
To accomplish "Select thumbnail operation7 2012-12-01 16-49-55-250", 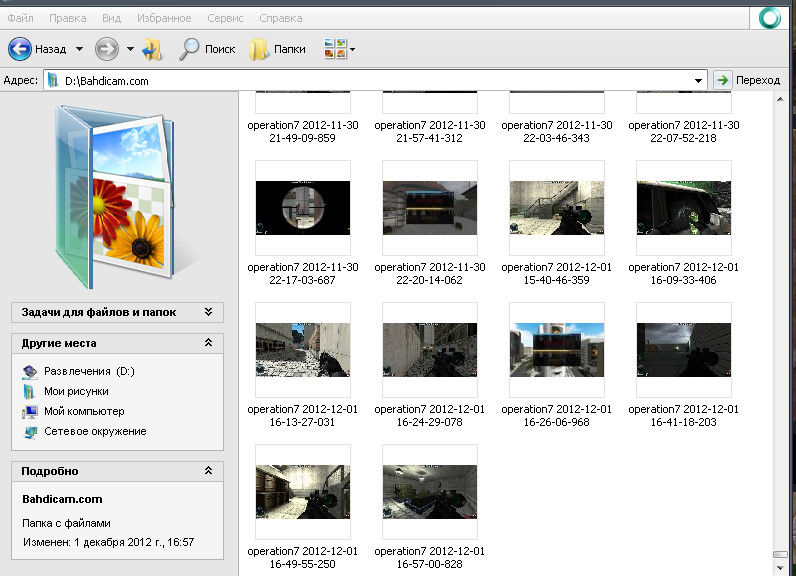I will coord(303,492).
